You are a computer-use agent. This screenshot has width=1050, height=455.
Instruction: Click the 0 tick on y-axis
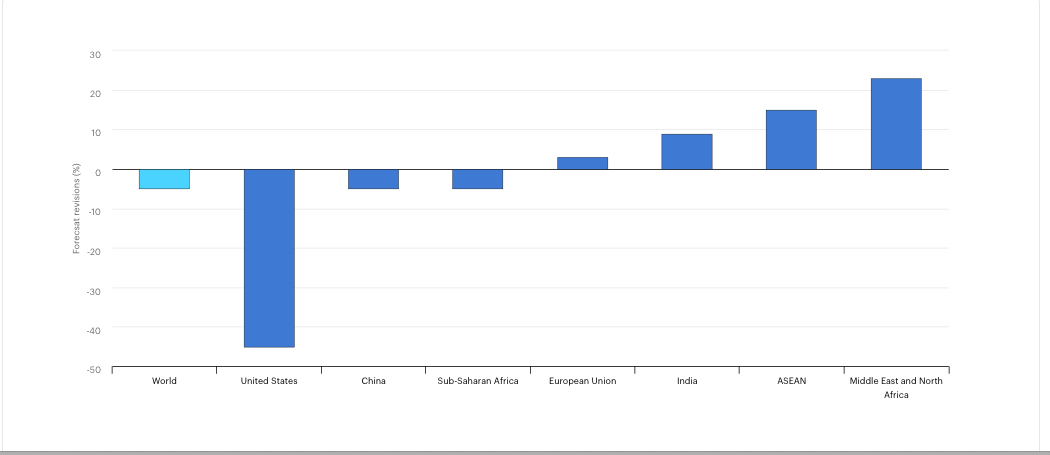(x=97, y=172)
